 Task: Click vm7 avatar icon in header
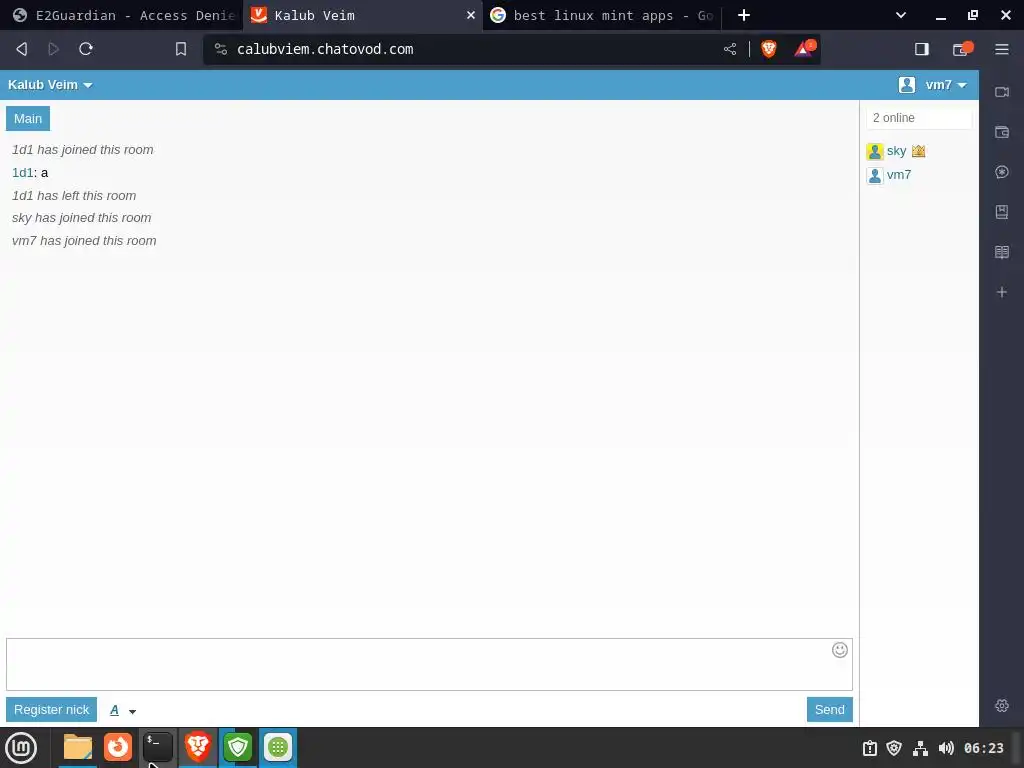point(906,85)
